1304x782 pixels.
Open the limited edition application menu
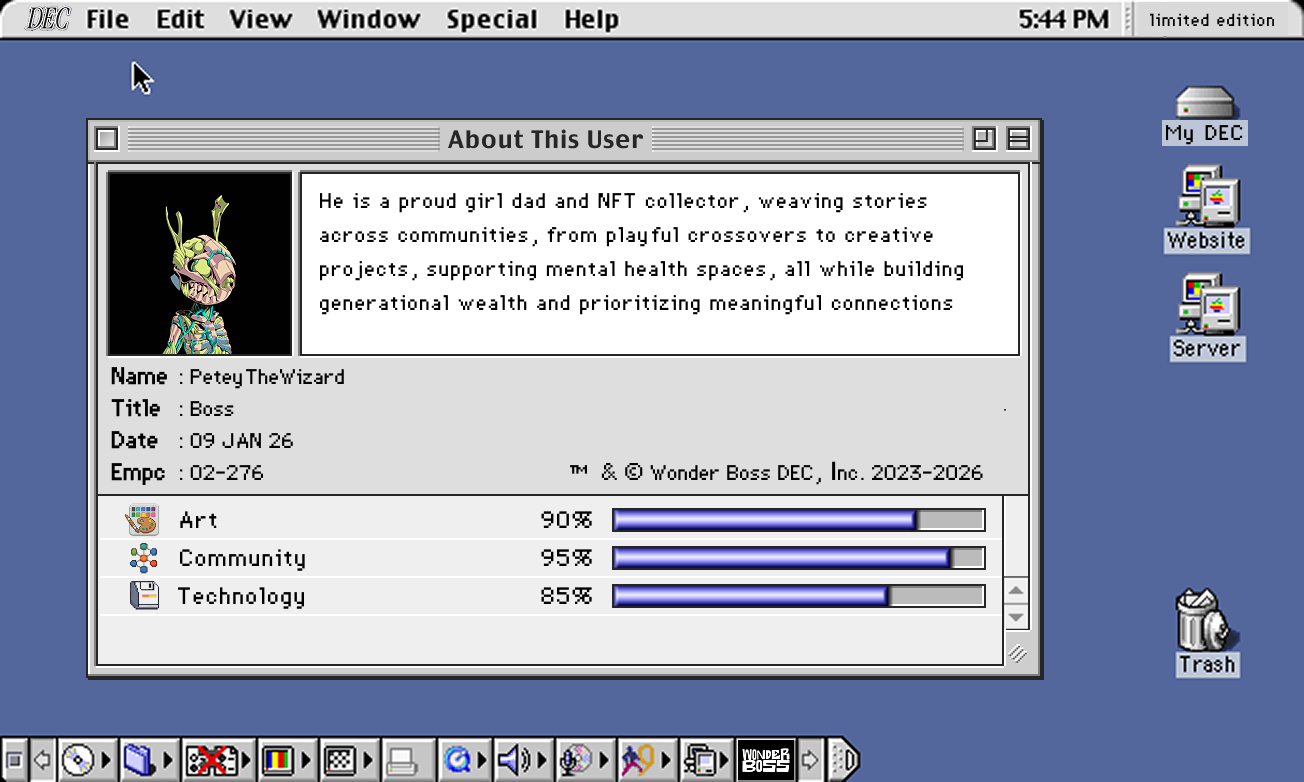tap(1212, 19)
